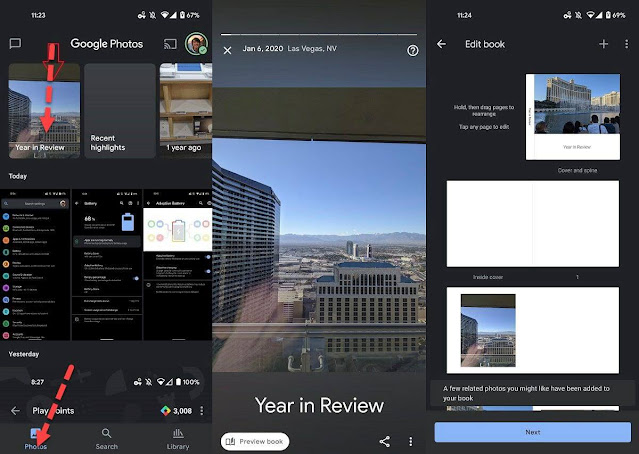Tap the Las Vegas, NV location label

(312, 48)
